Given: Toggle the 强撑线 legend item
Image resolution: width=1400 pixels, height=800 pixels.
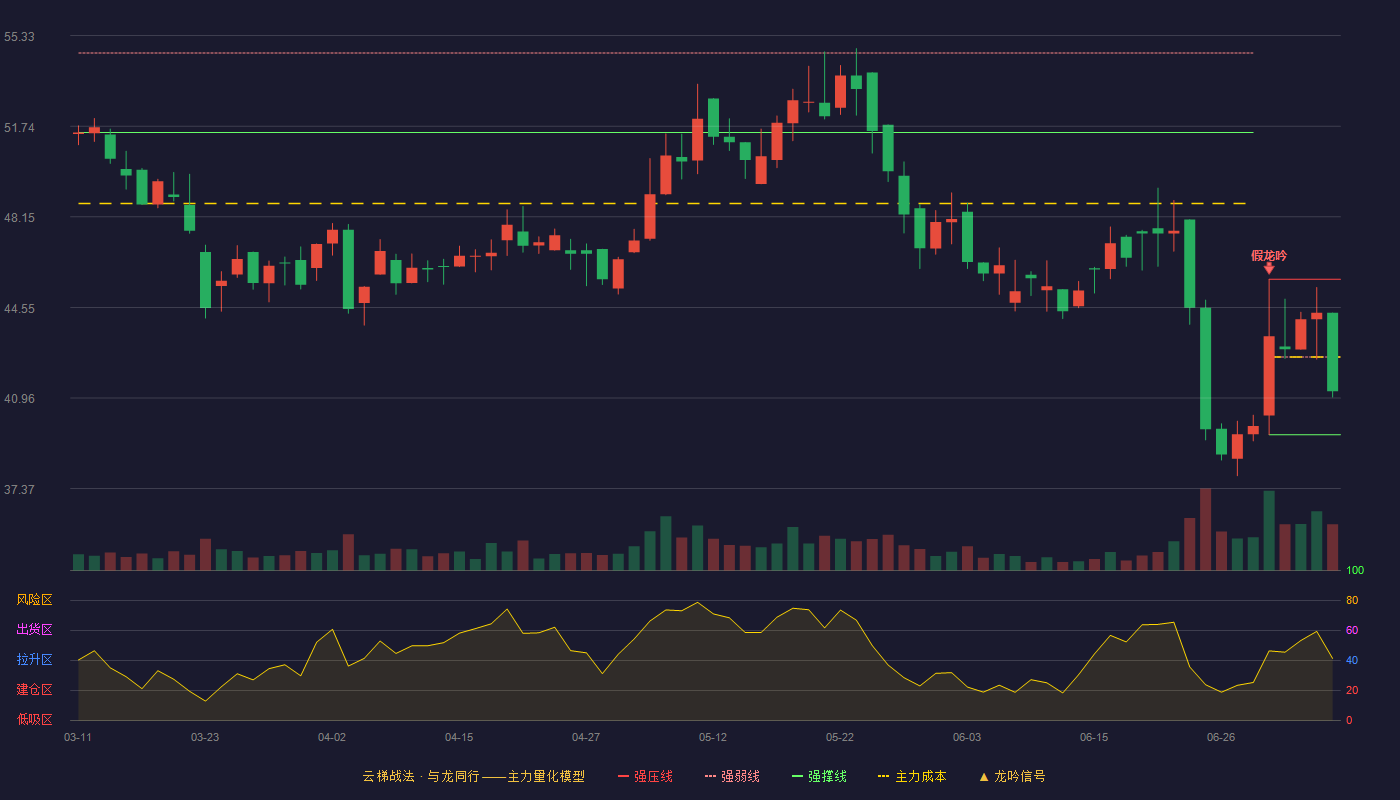Looking at the screenshot, I should tap(819, 776).
